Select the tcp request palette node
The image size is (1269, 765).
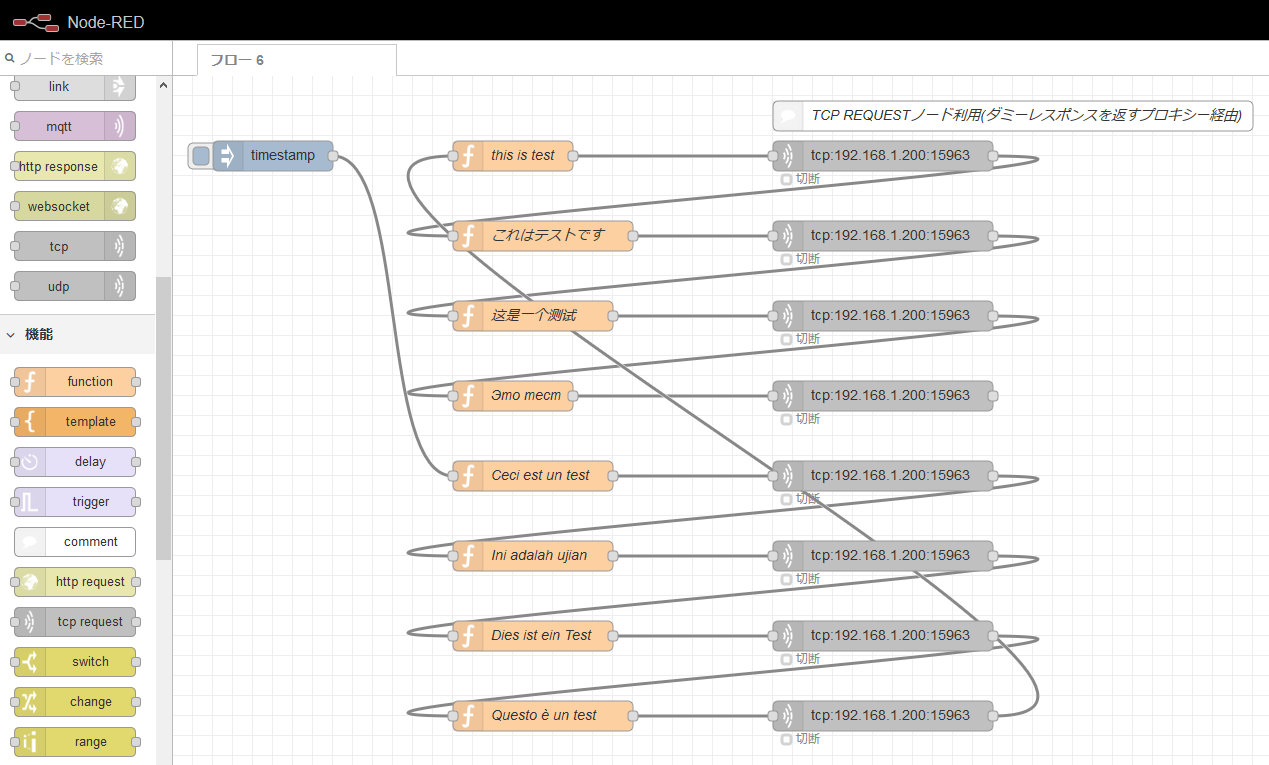point(75,622)
